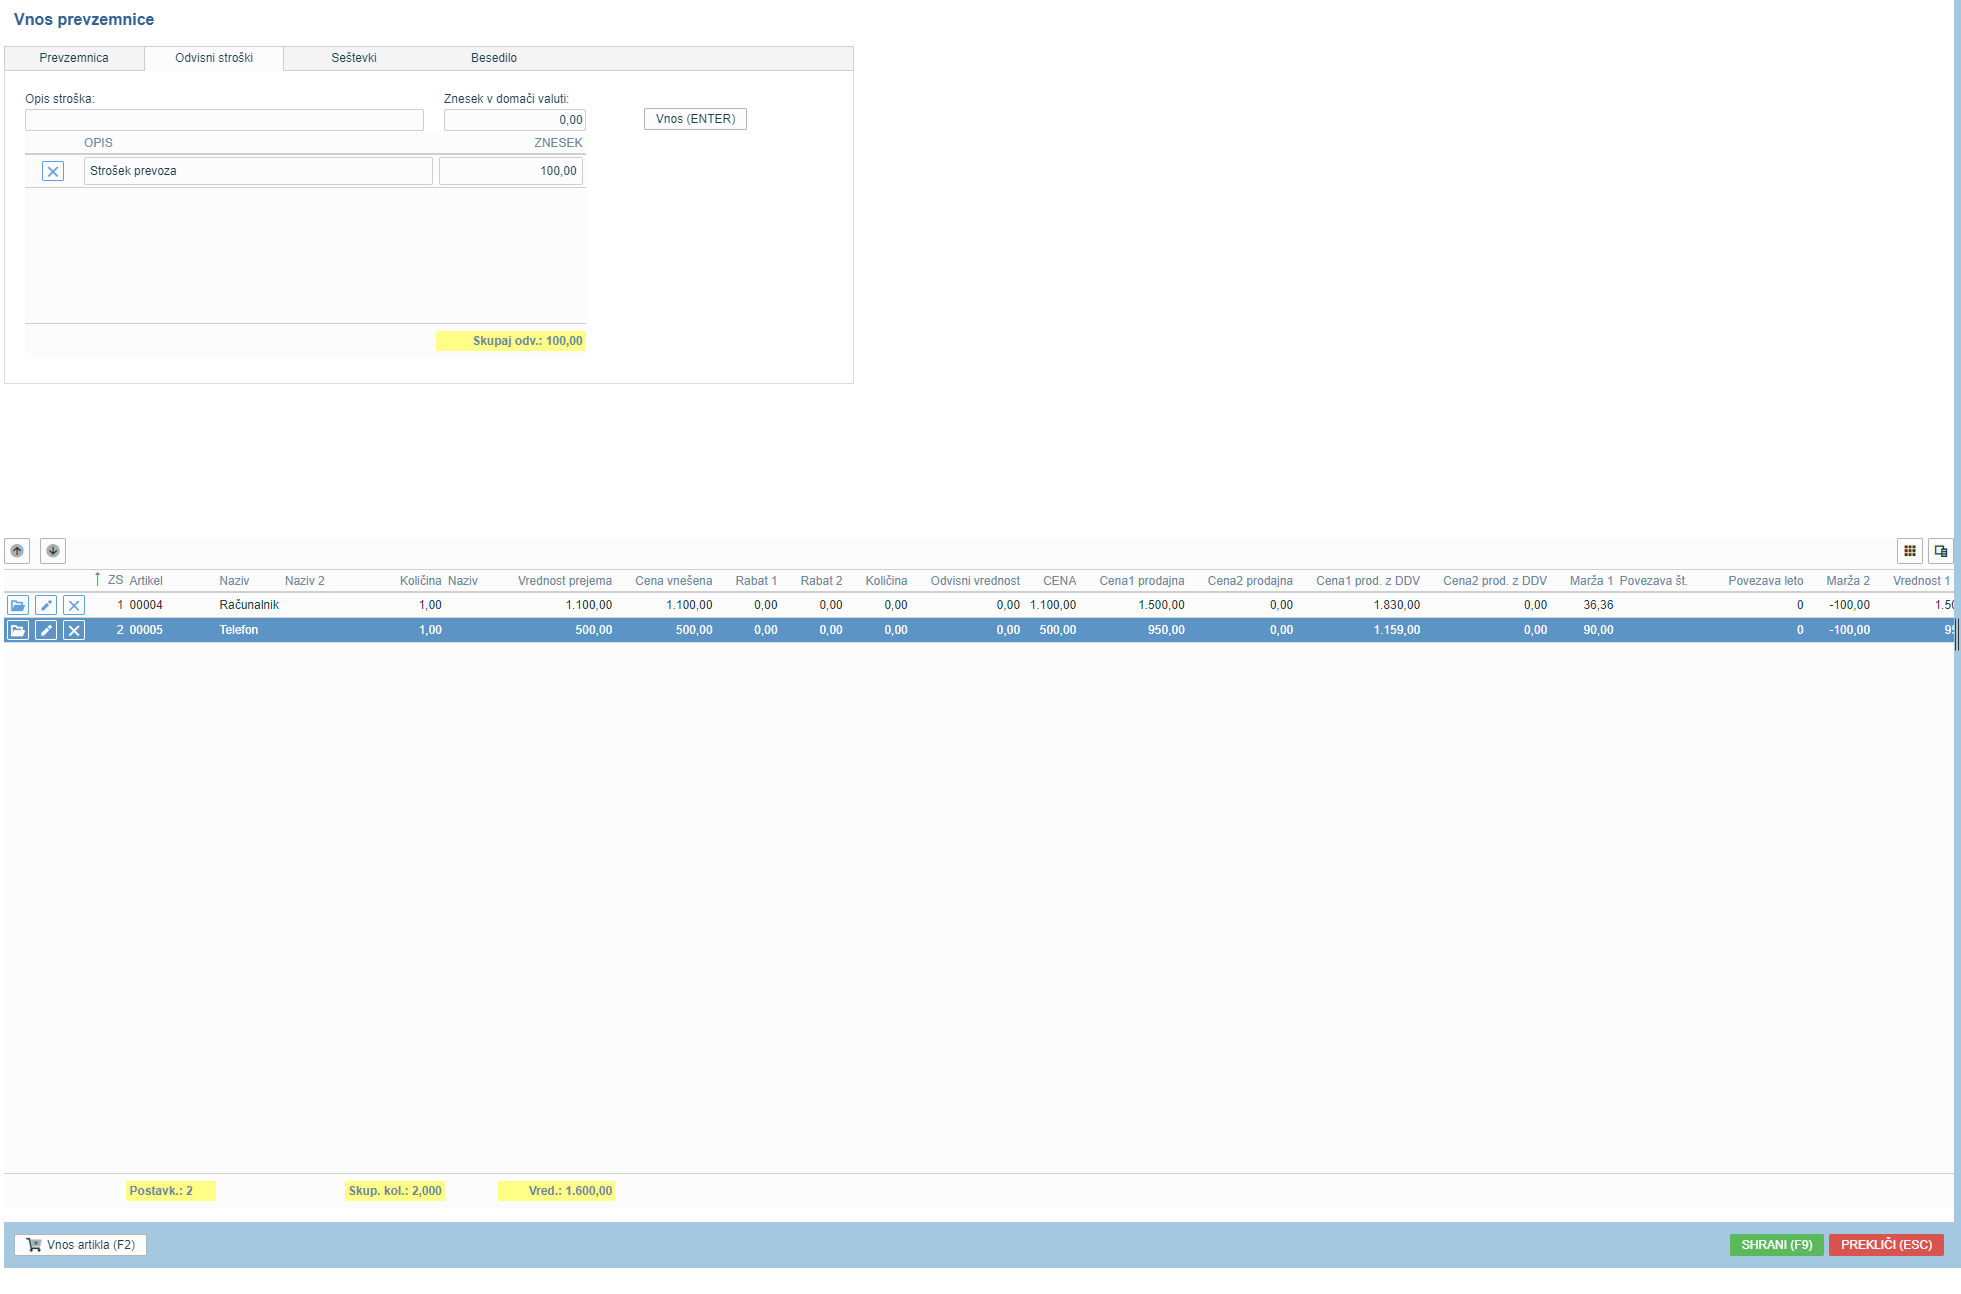1961x1294 pixels.
Task: Click article code 00005
Action: (x=146, y=630)
